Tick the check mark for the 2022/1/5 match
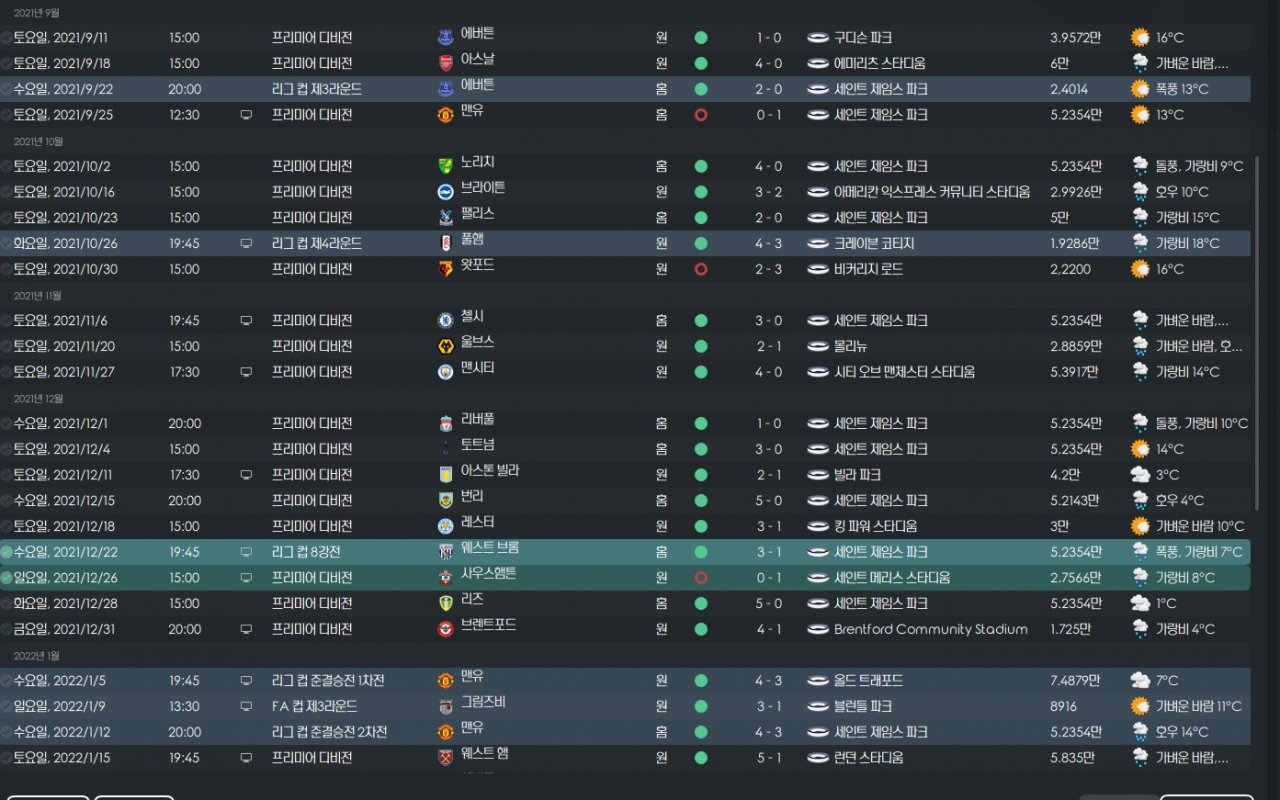The width and height of the screenshot is (1280, 800). pyautogui.click(x=6, y=680)
